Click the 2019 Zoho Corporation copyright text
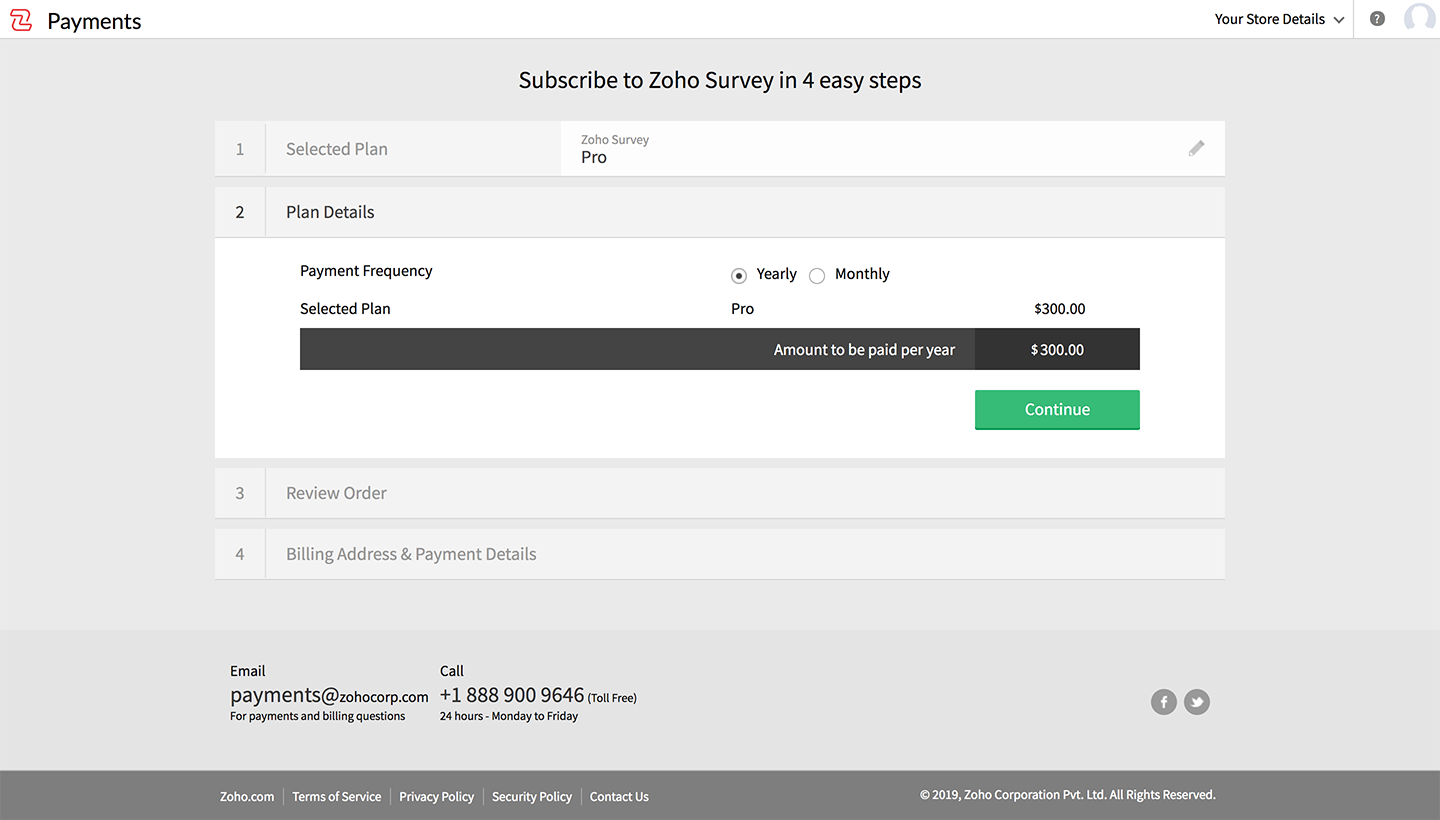Screen dimensions: 1440x820 pos(1067,795)
